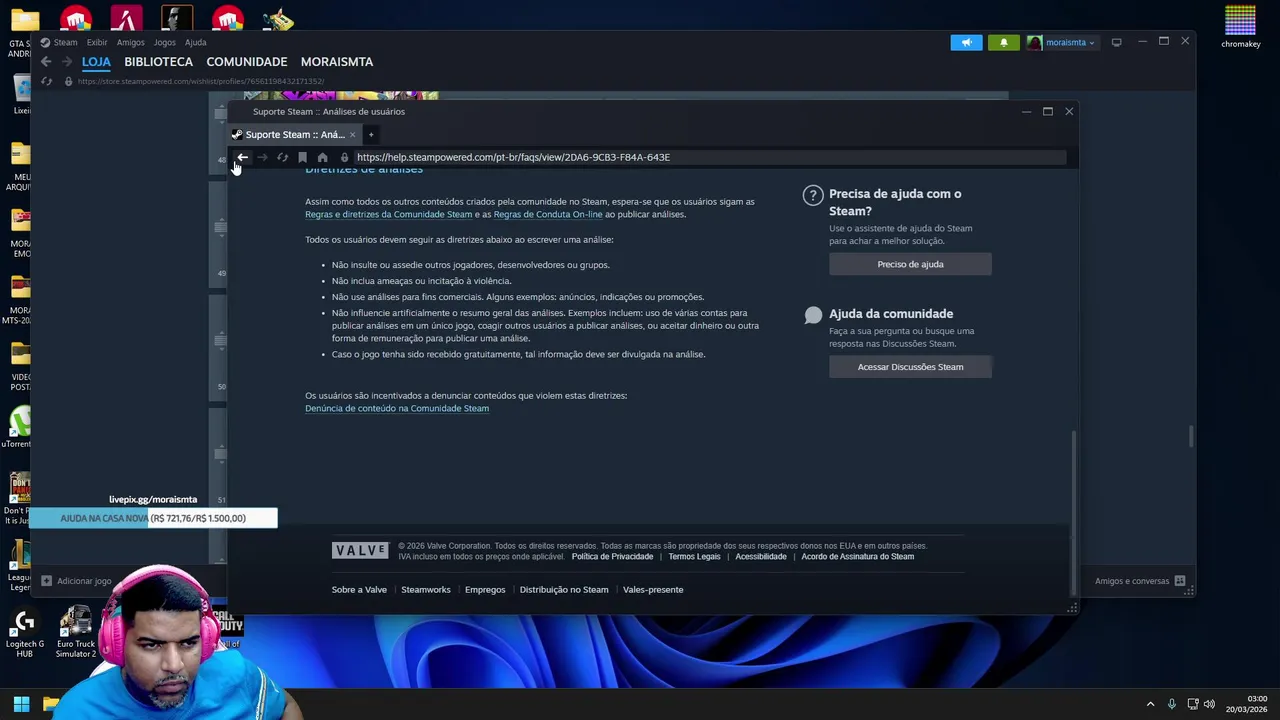
Task: Go to home page in popup browser
Action: [x=322, y=157]
